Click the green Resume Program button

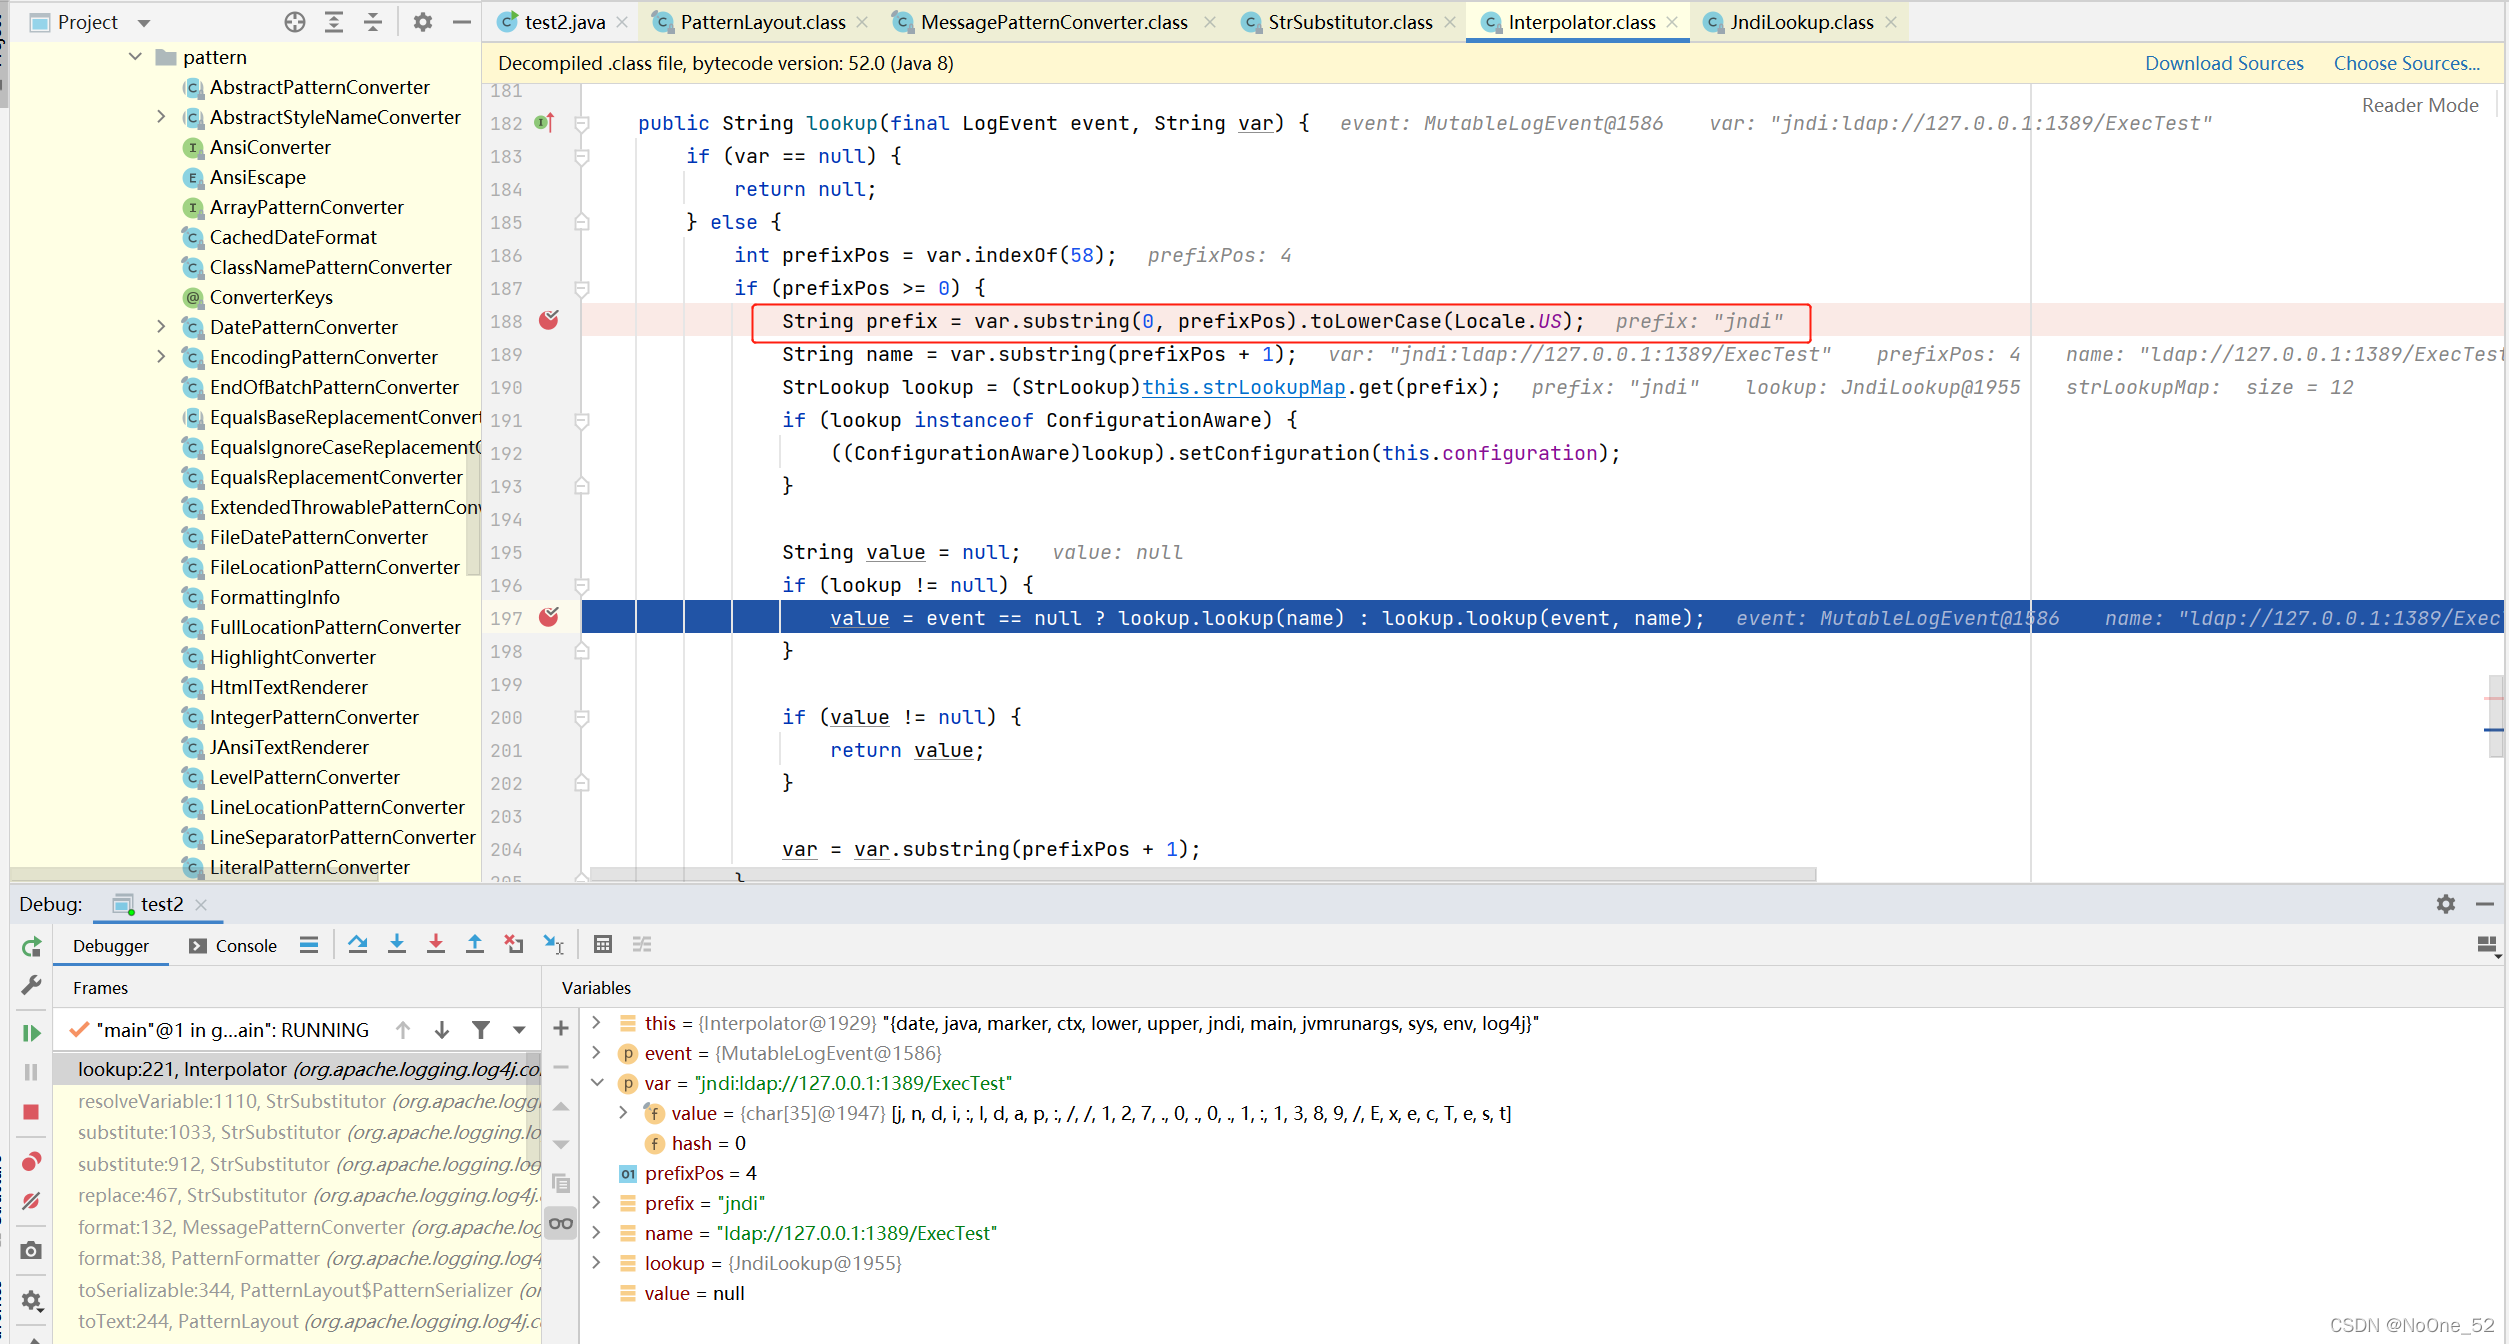(x=31, y=1033)
